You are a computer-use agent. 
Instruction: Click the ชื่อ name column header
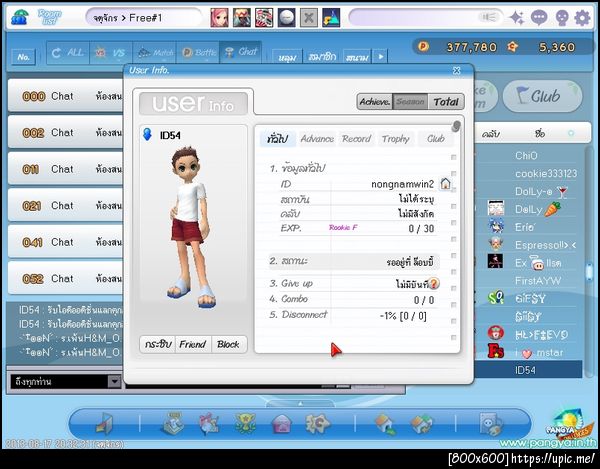[x=540, y=134]
